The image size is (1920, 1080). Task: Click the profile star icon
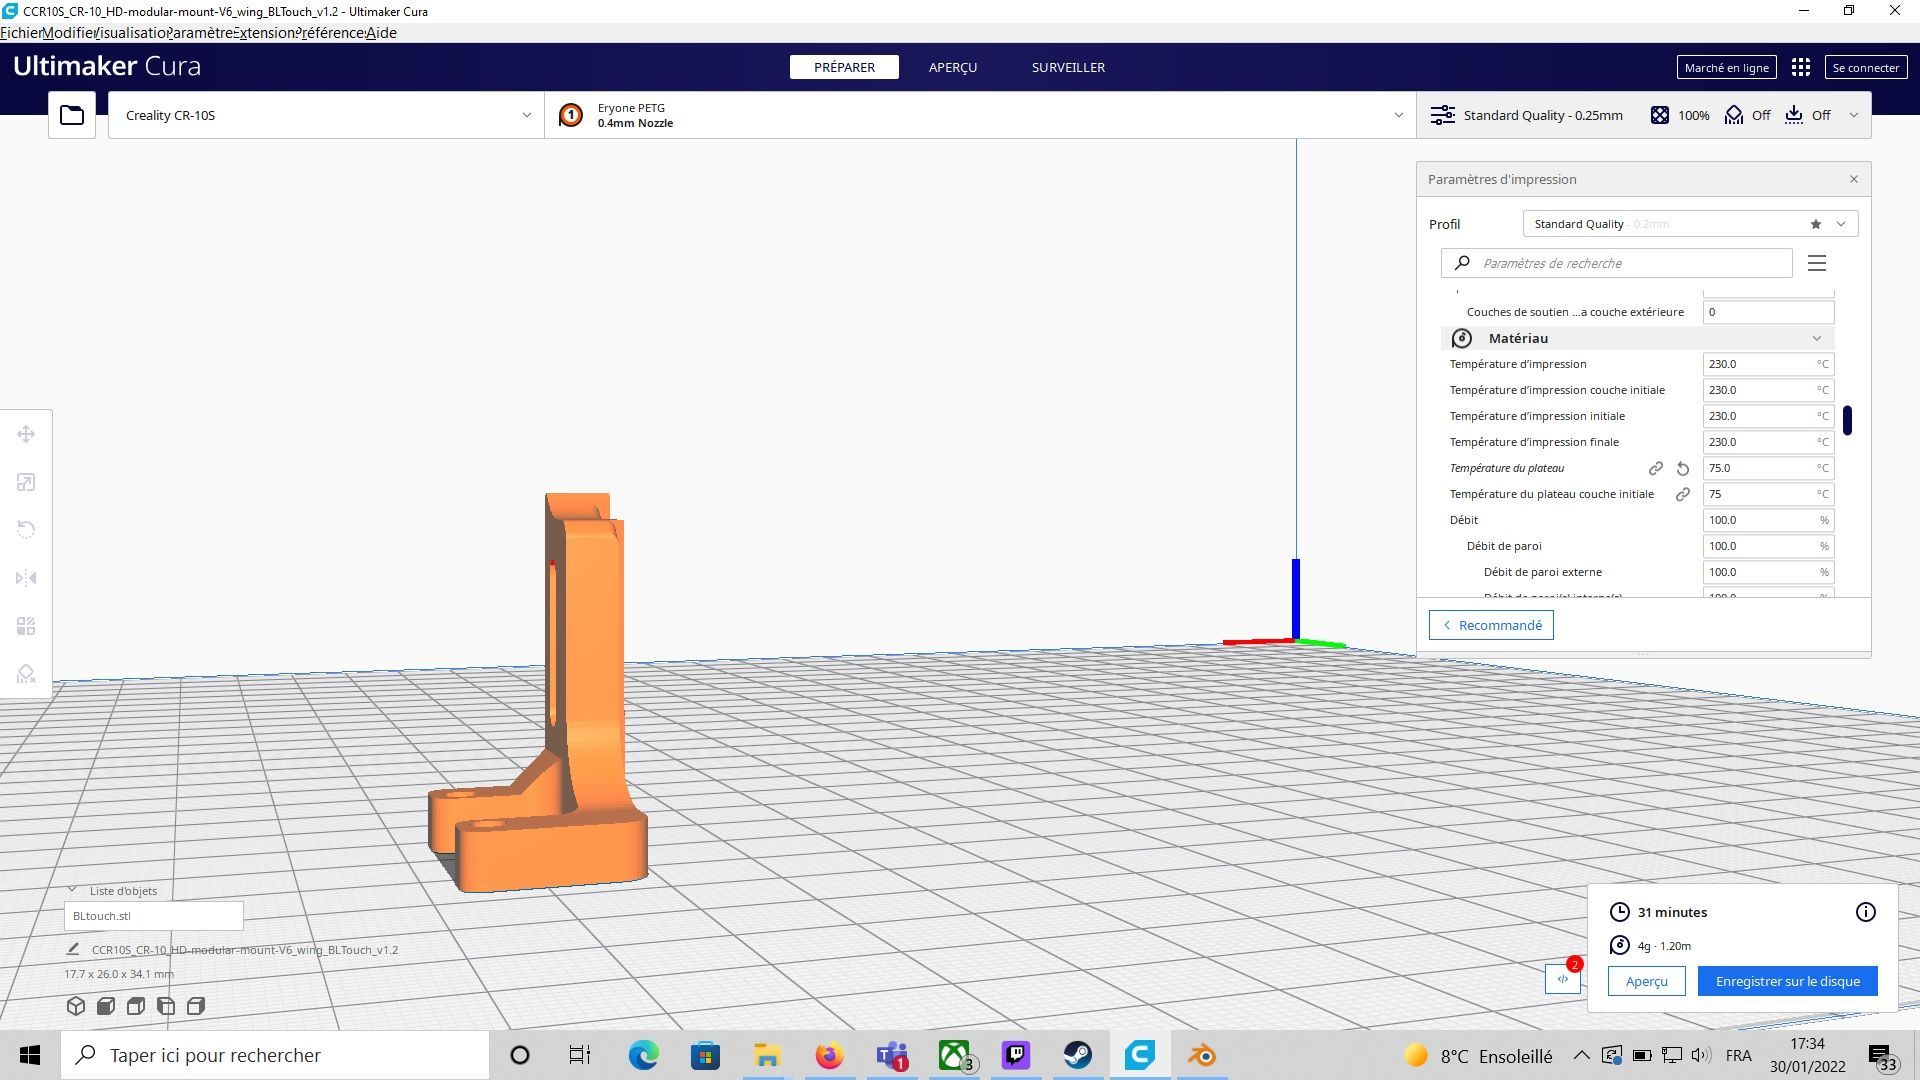coord(1816,224)
